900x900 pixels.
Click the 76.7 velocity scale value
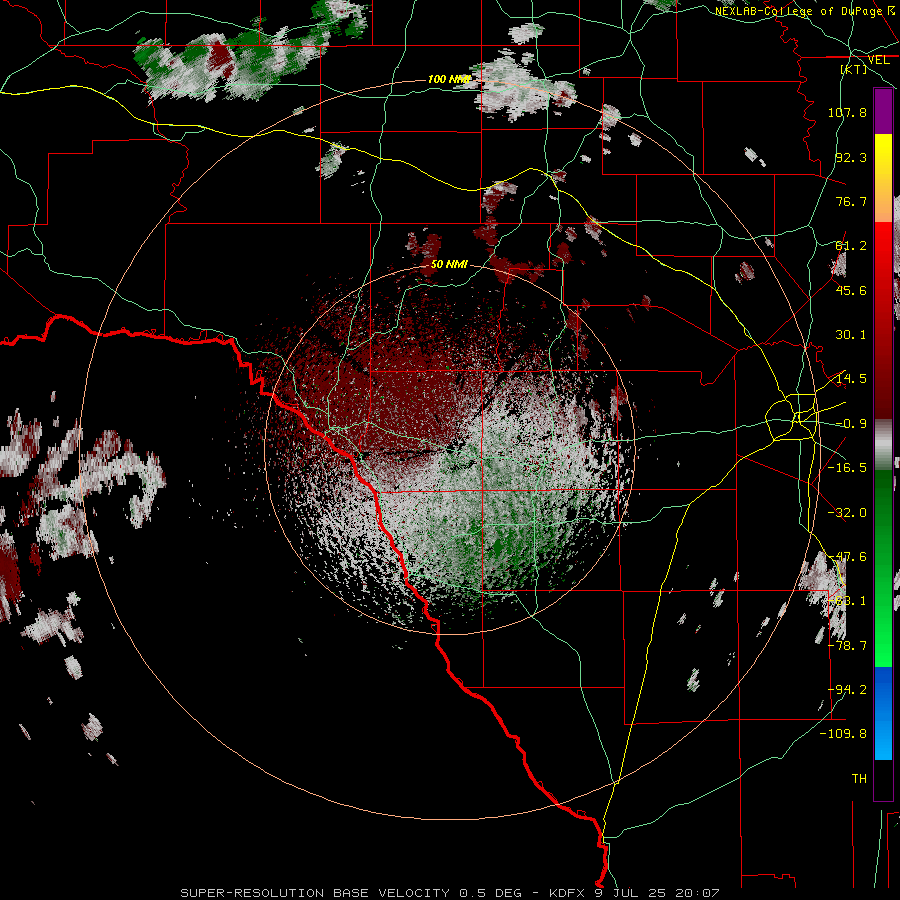[x=851, y=201]
